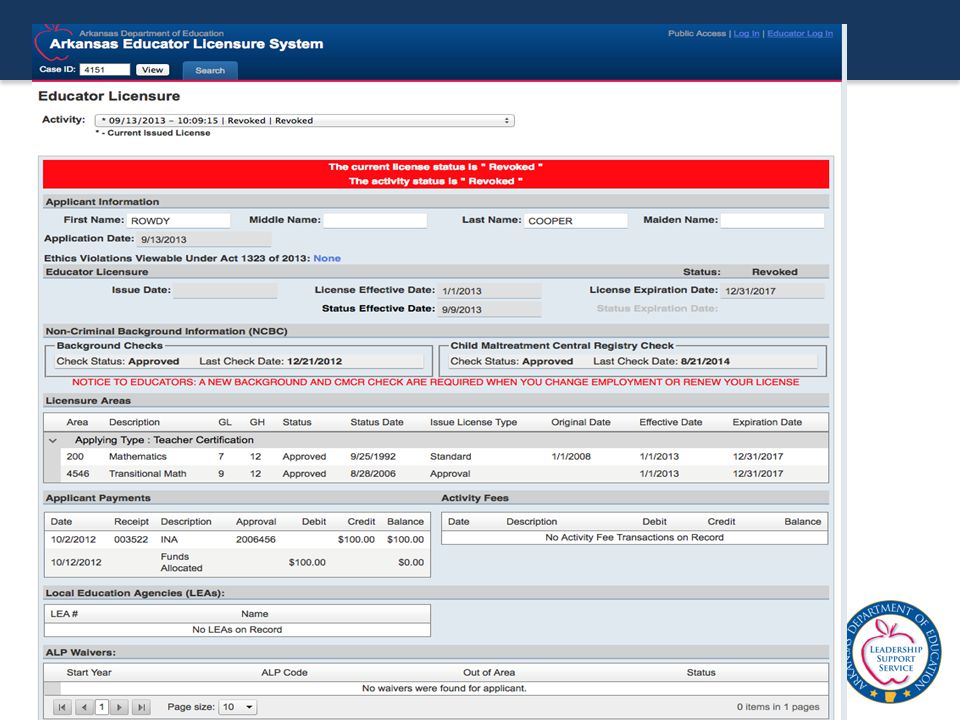Click the Last Name field
Image resolution: width=960 pixels, height=720 pixels.
point(576,221)
